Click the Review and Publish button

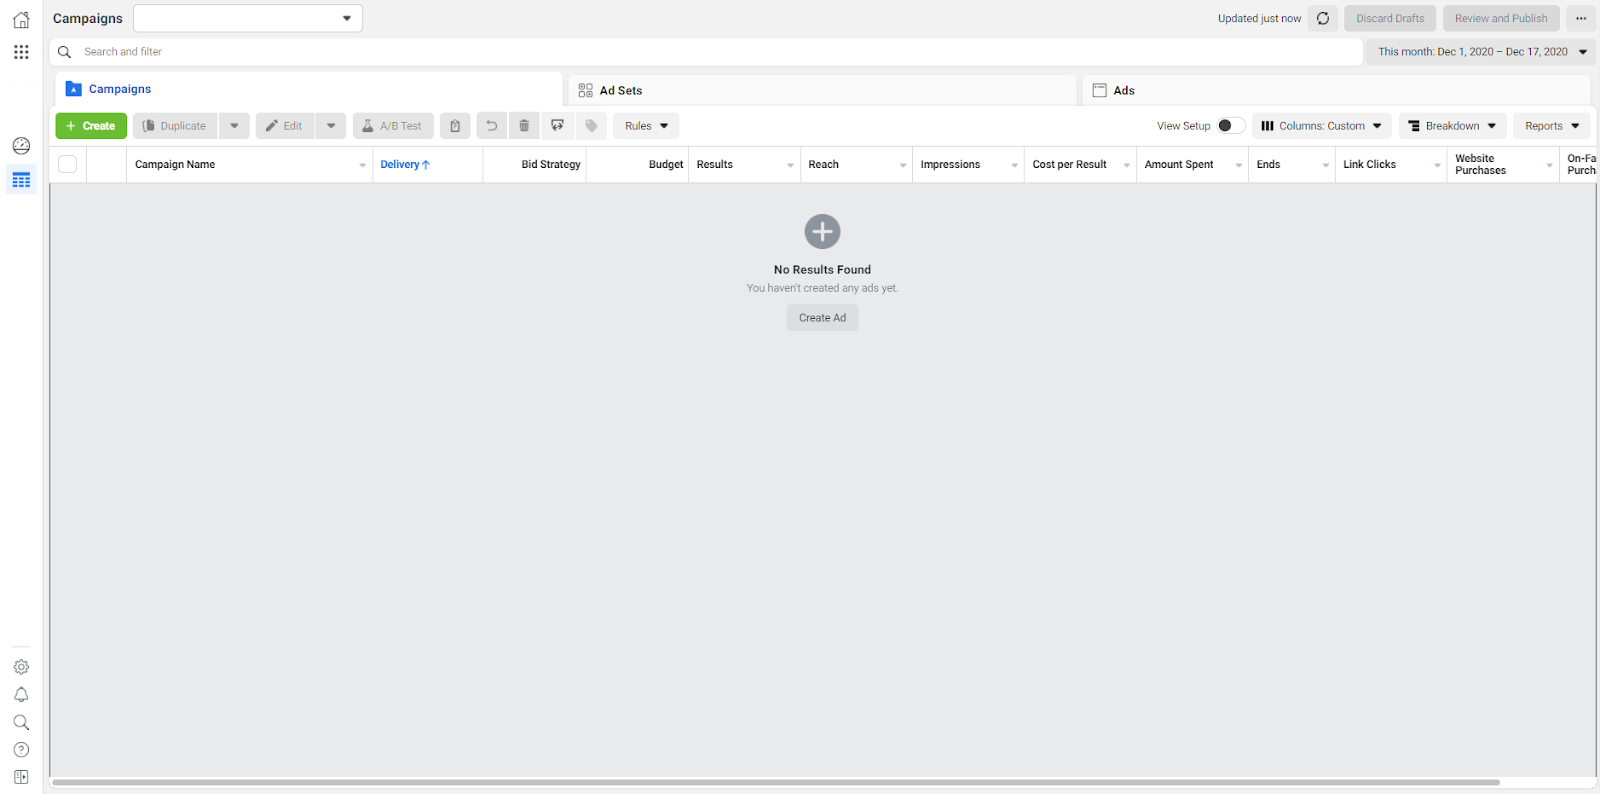tap(1501, 18)
